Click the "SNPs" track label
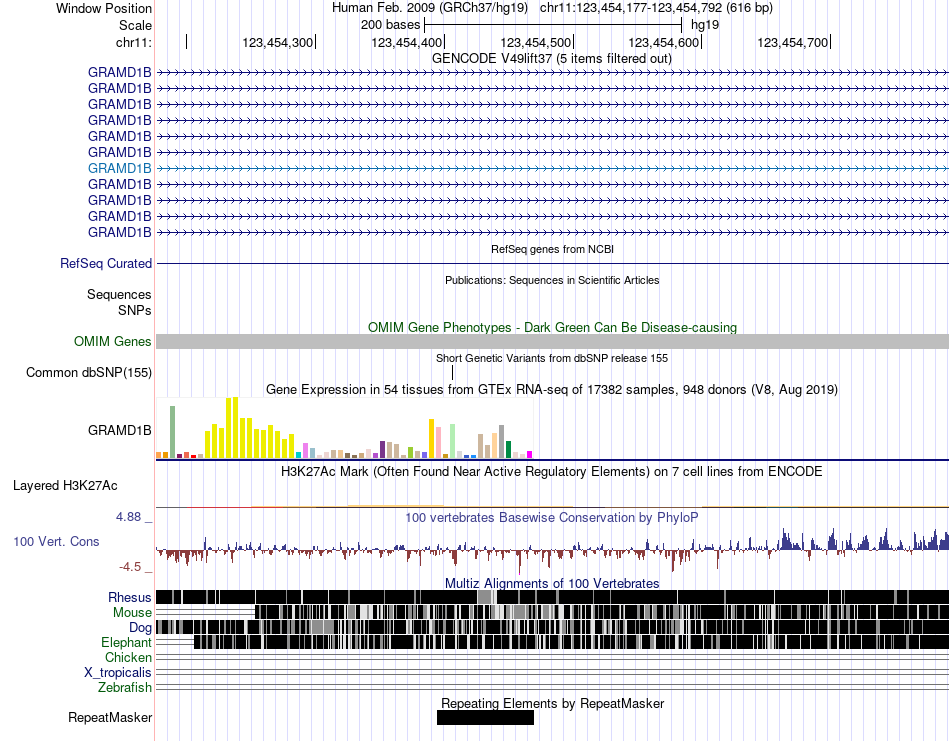The image size is (950, 741). pyautogui.click(x=135, y=310)
